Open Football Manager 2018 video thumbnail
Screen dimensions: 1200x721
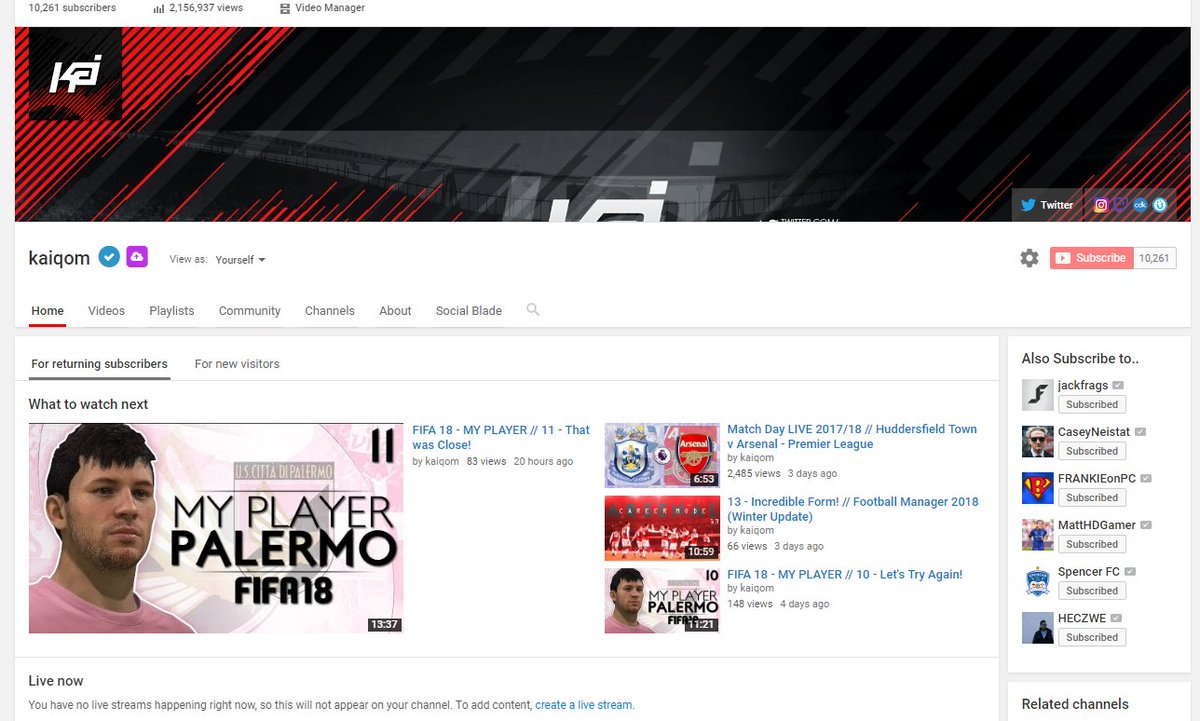(662, 528)
